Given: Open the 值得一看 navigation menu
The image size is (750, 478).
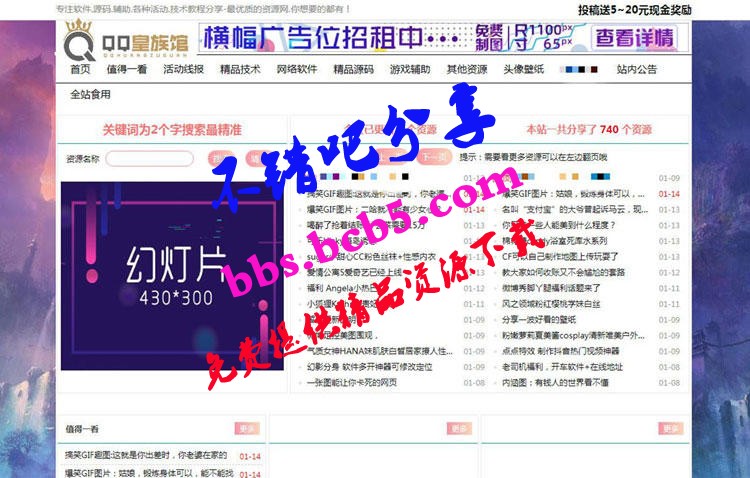Looking at the screenshot, I should (127, 69).
